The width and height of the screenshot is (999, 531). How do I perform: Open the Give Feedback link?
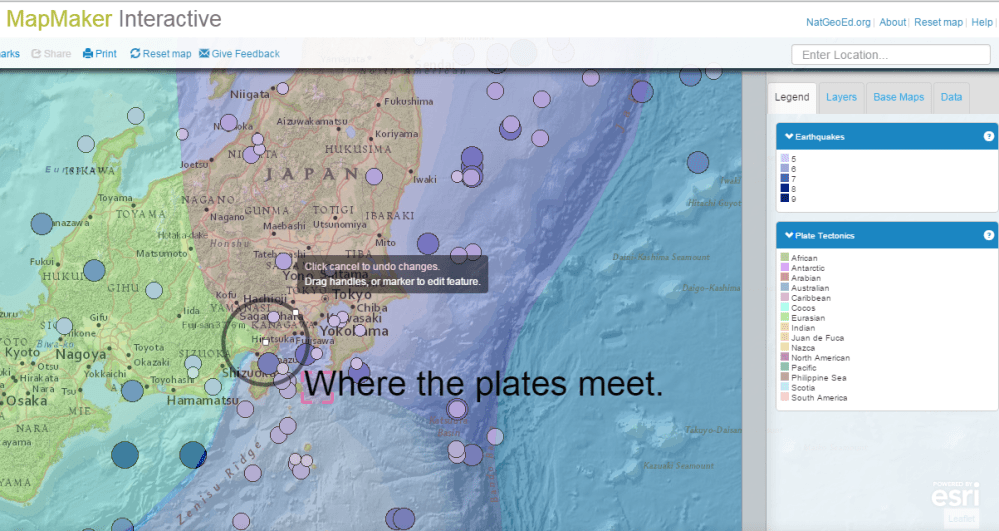[x=240, y=54]
